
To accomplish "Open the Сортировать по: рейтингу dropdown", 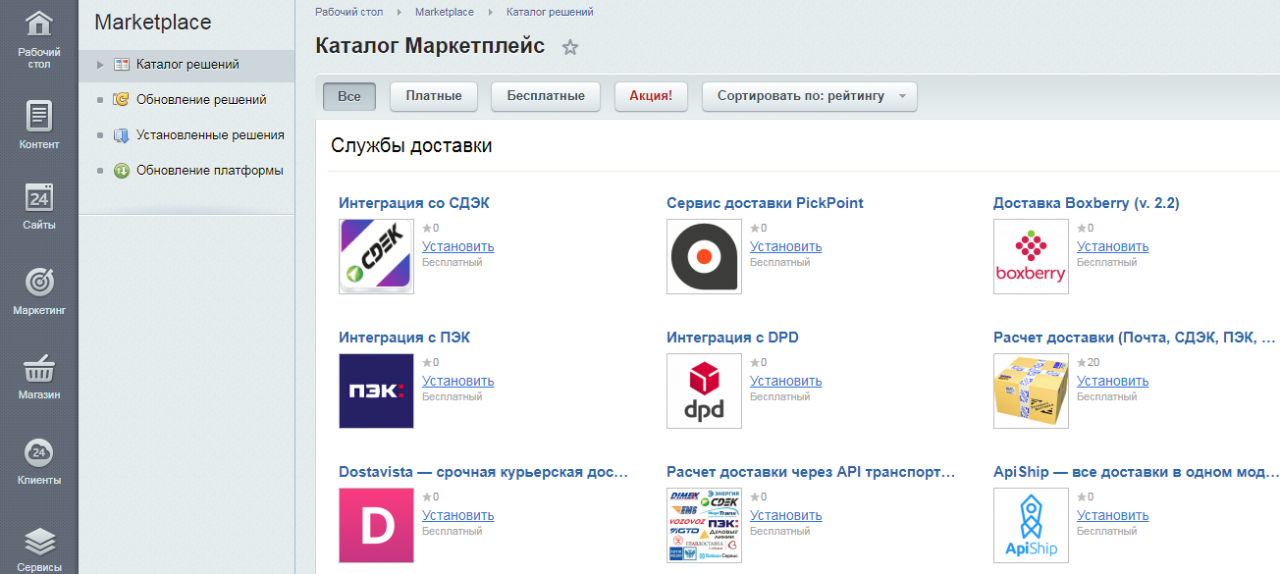I will tap(809, 96).
